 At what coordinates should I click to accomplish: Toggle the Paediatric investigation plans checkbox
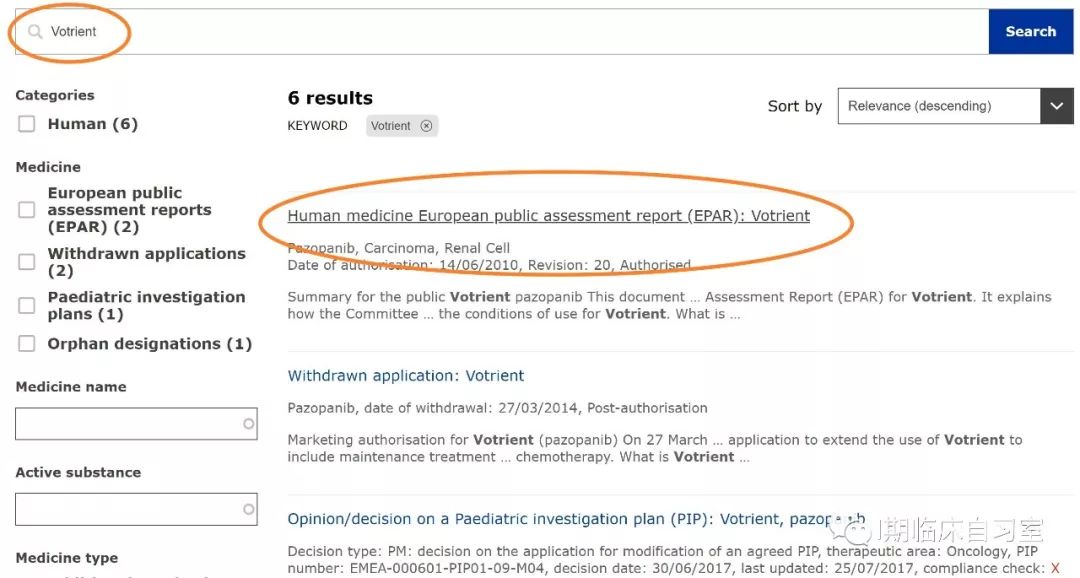26,305
